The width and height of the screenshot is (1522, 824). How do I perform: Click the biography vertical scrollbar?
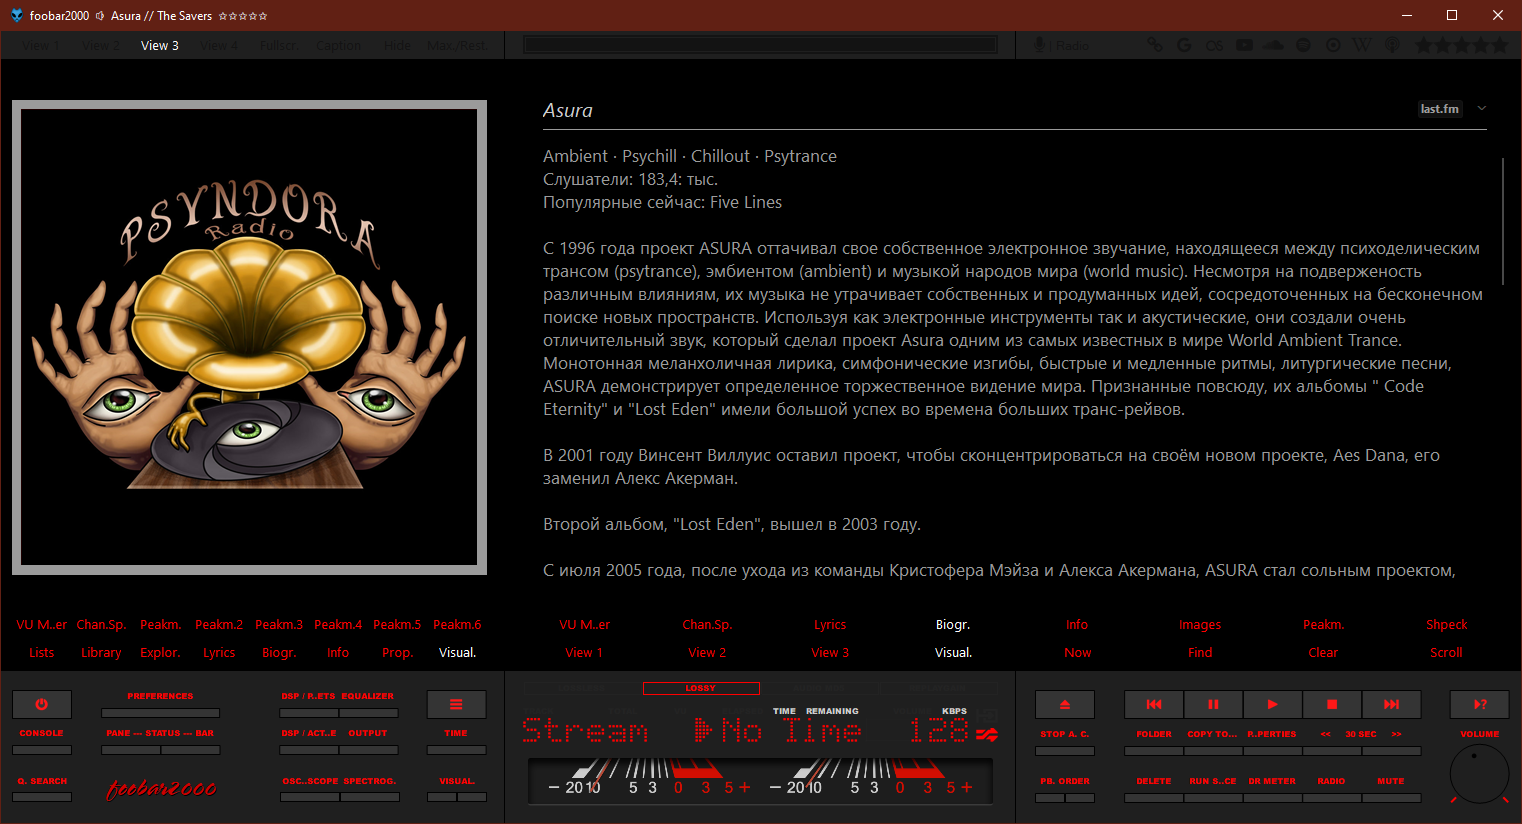1502,220
